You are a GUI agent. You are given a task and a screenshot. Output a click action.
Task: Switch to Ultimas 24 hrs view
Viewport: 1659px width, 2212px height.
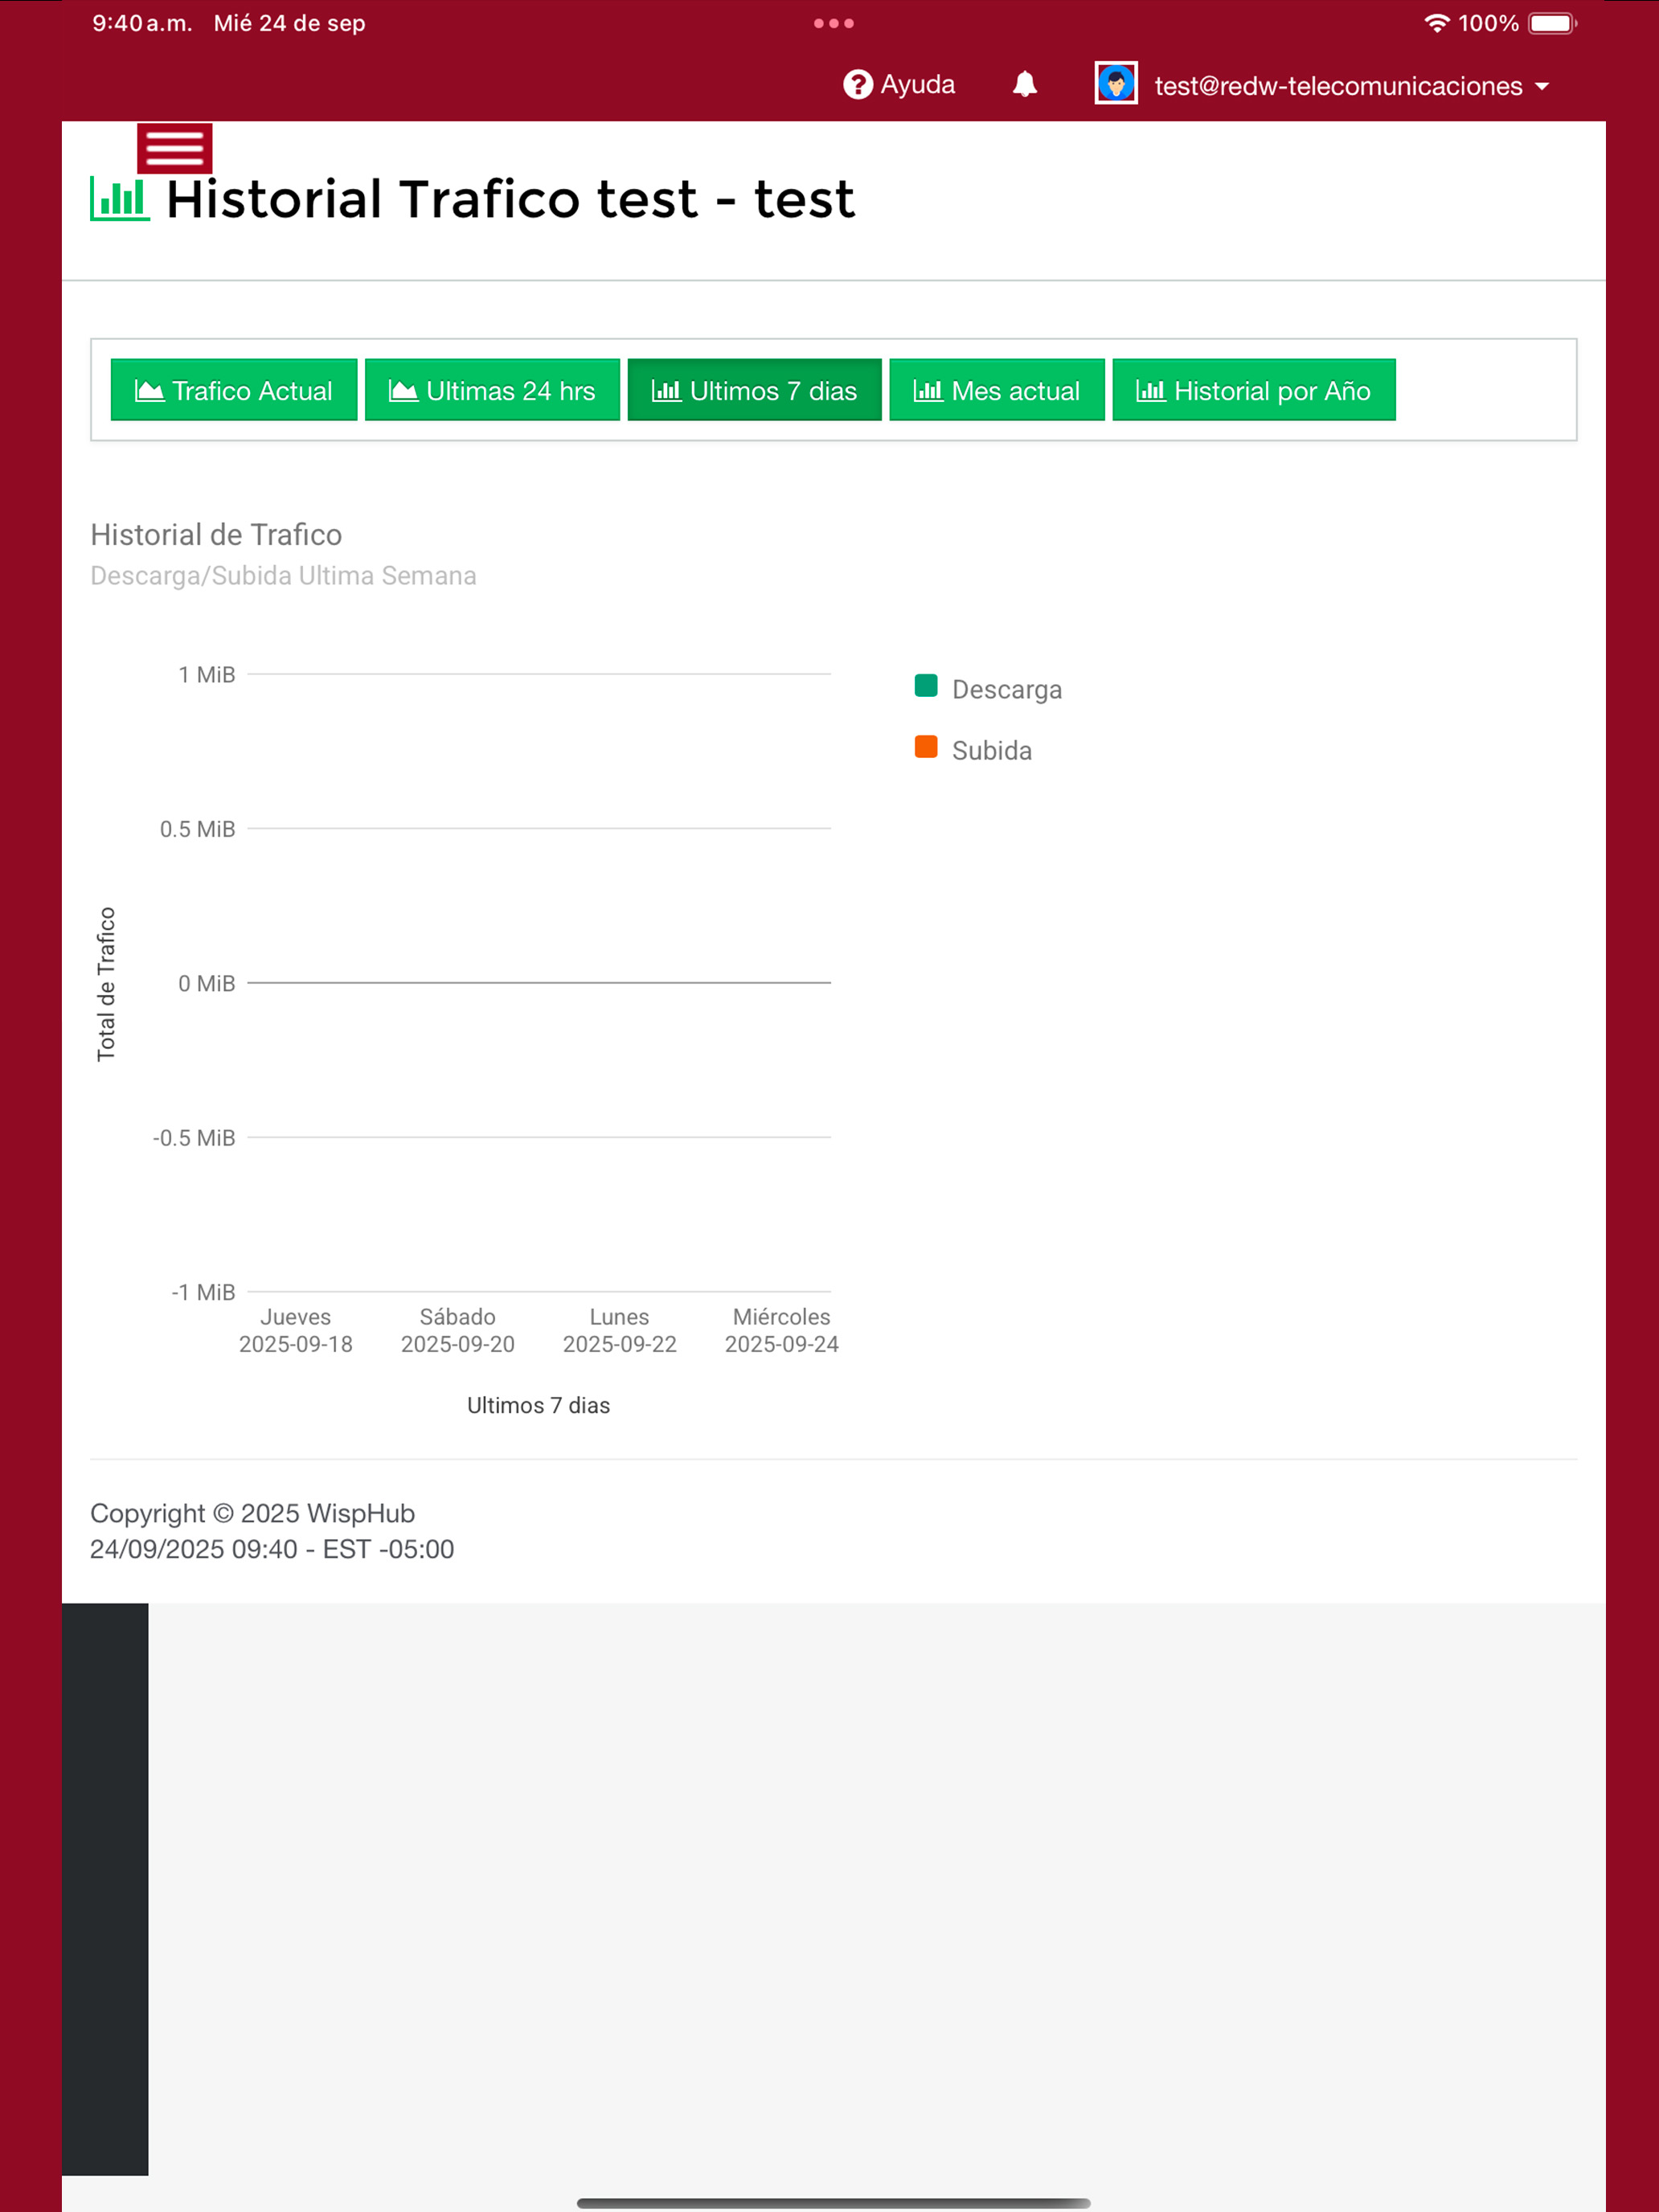pos(491,390)
